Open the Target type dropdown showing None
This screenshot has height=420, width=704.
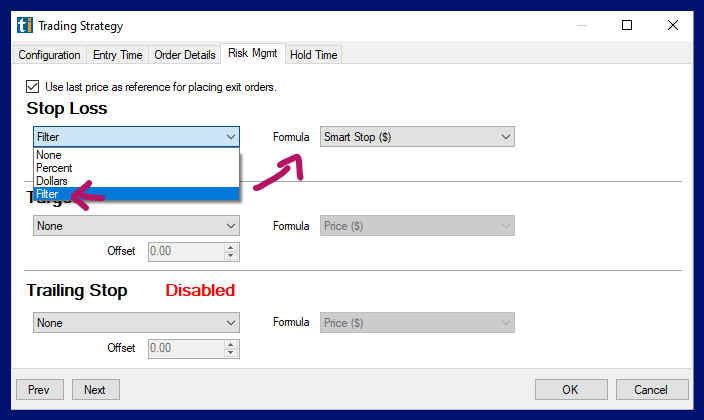pyautogui.click(x=136, y=226)
